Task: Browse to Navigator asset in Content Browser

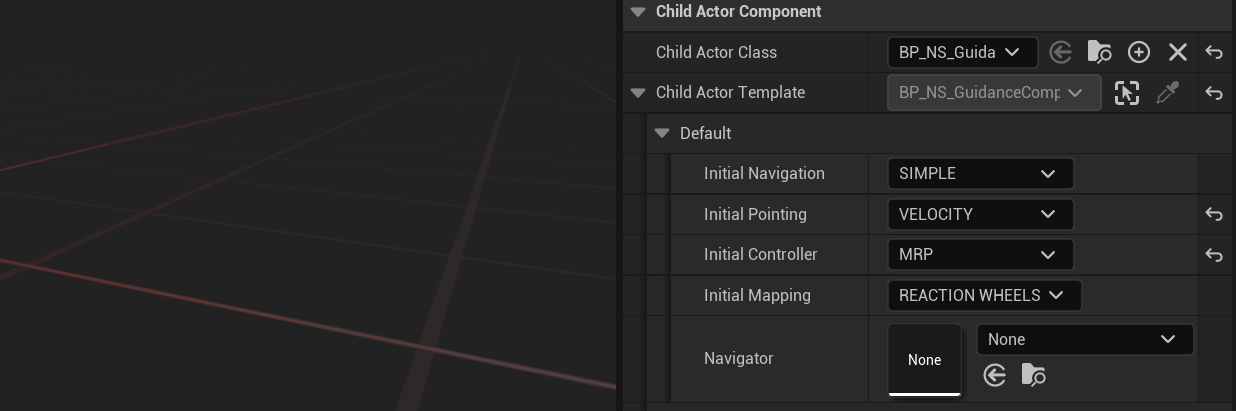Action: point(1034,375)
